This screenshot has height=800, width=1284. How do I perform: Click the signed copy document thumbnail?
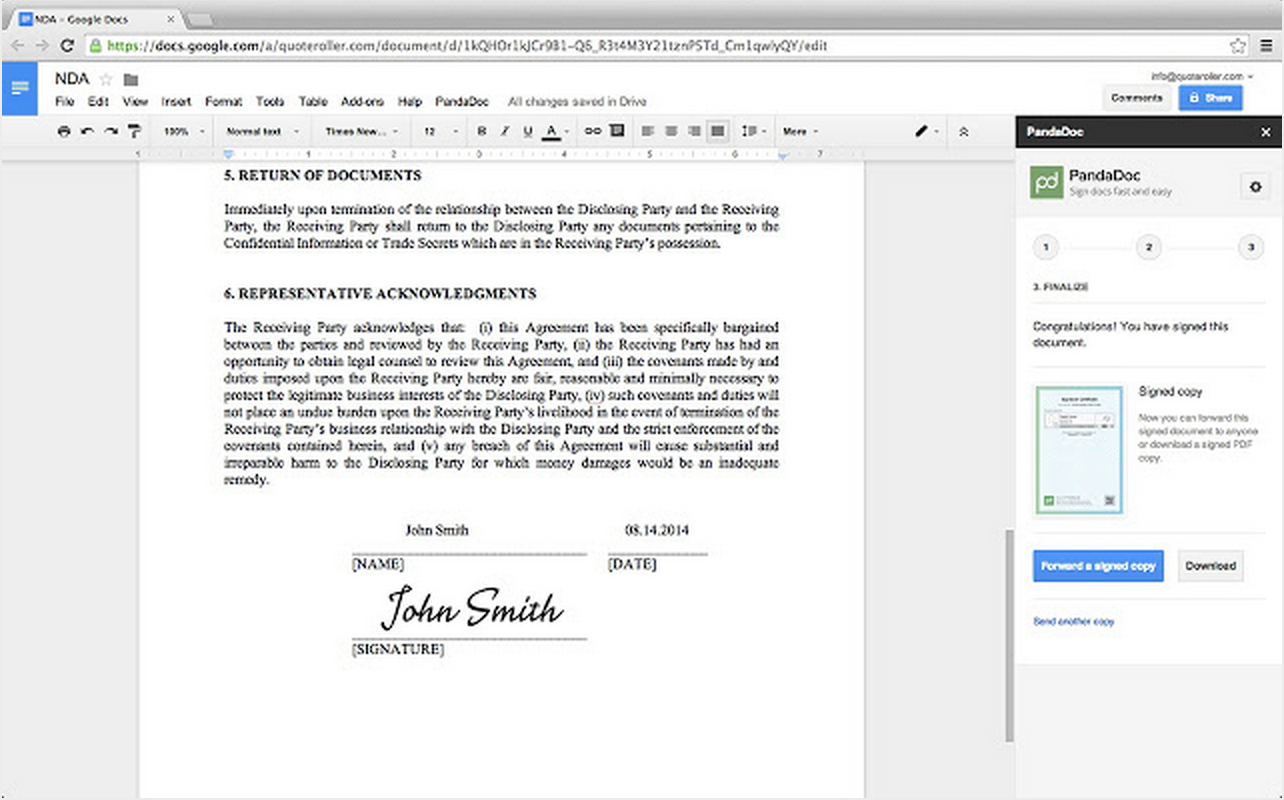(1079, 450)
